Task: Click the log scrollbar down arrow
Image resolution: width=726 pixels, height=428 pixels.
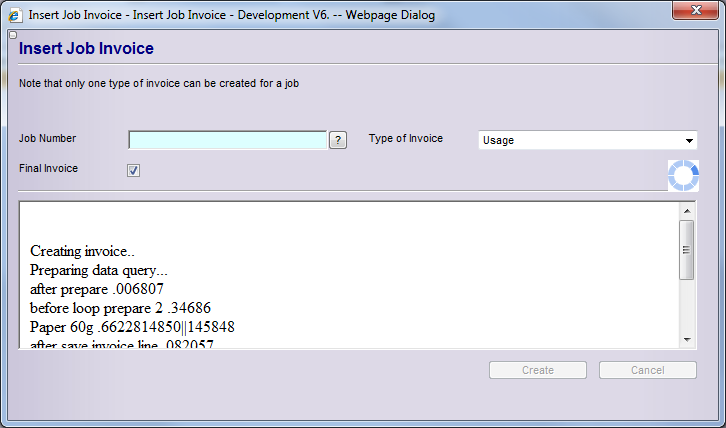Action: [x=686, y=340]
